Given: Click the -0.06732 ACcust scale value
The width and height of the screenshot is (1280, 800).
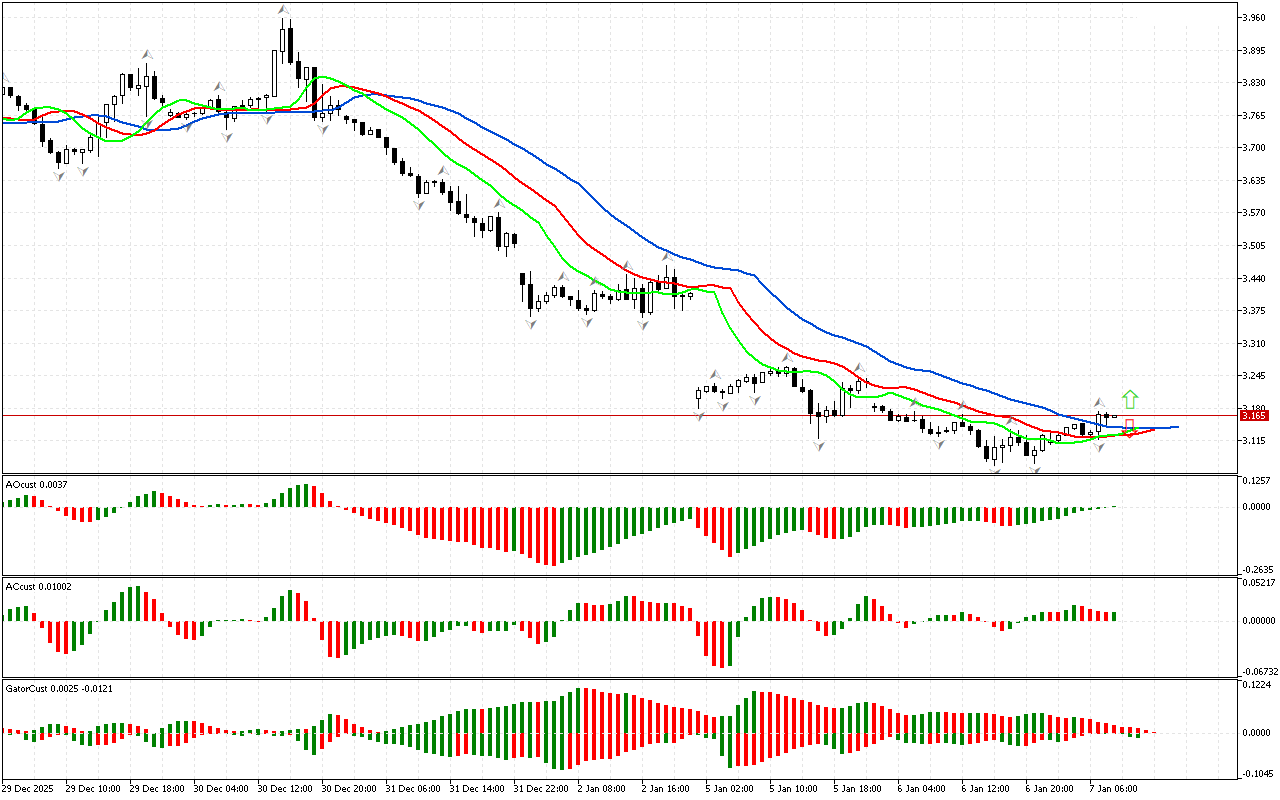Looking at the screenshot, I should (x=1258, y=671).
